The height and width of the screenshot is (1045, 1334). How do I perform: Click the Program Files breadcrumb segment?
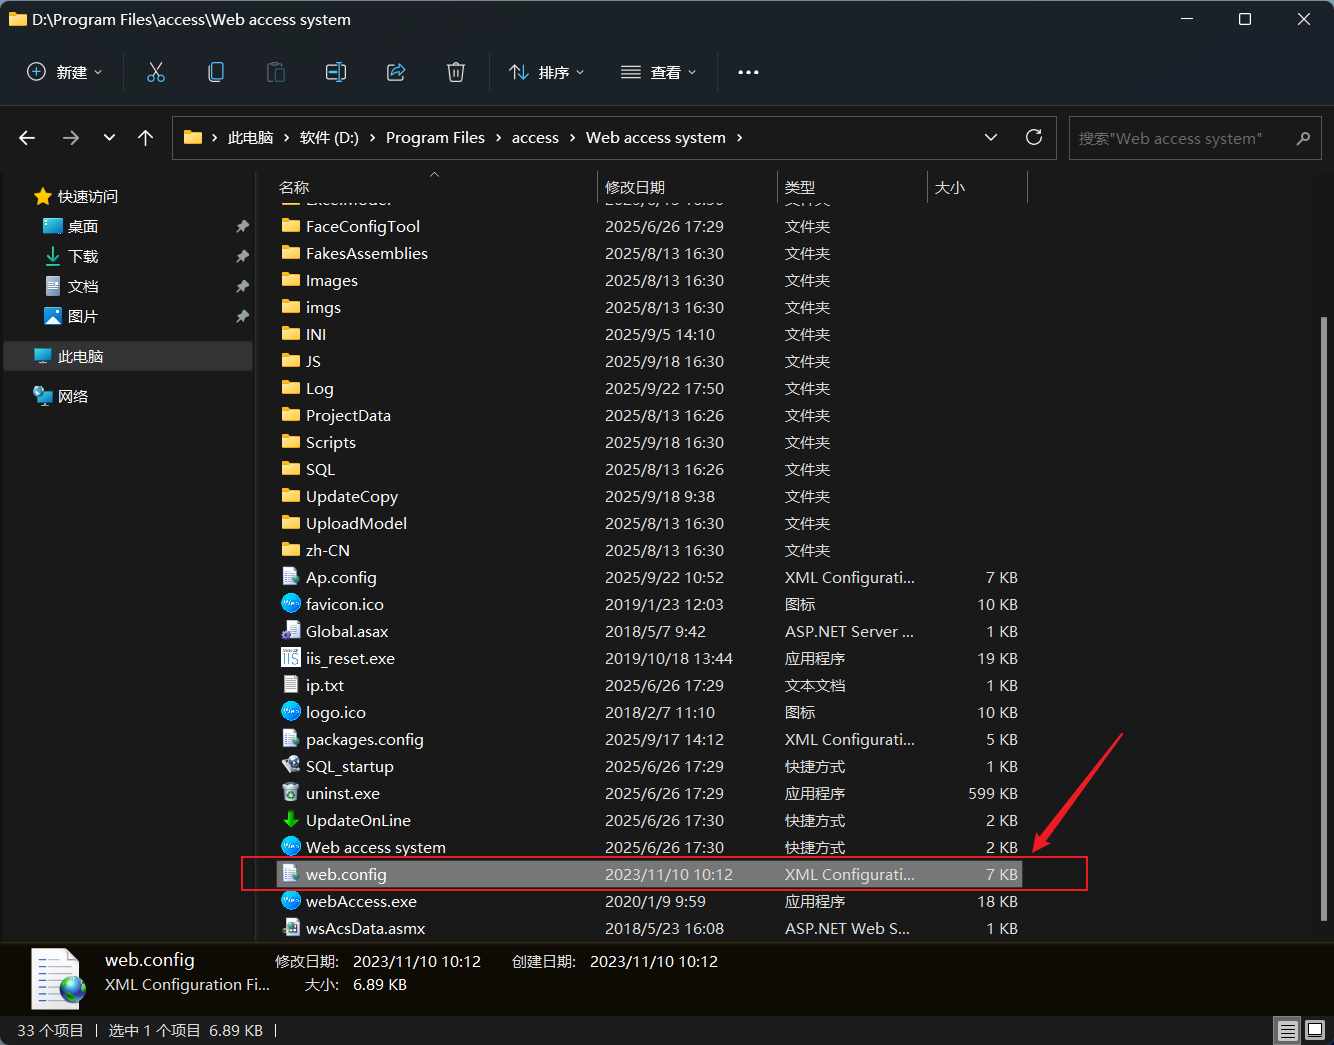tap(435, 138)
